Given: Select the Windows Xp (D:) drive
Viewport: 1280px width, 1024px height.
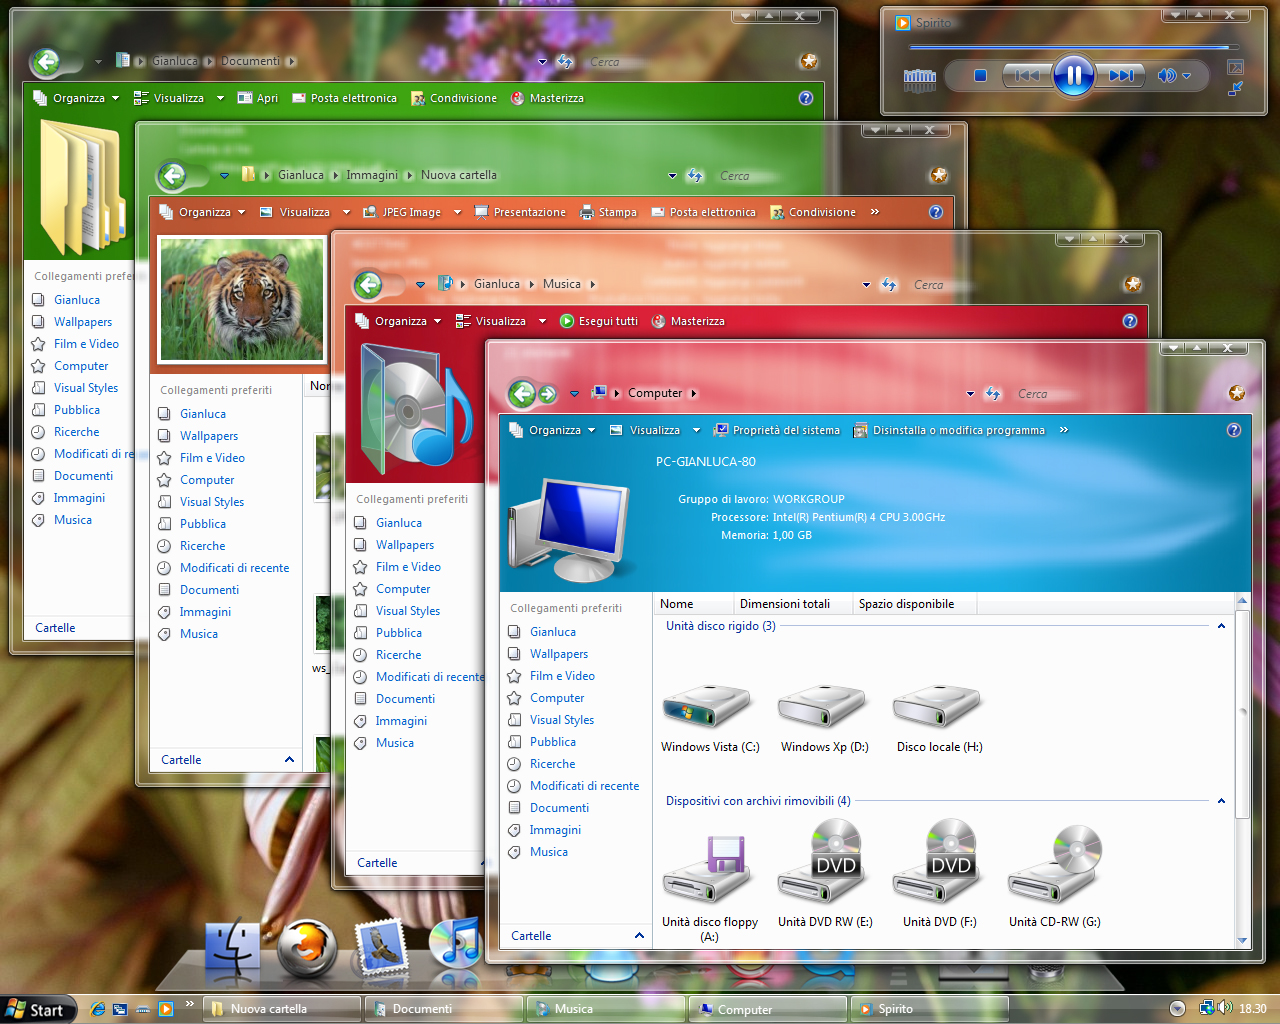Looking at the screenshot, I should coord(822,708).
